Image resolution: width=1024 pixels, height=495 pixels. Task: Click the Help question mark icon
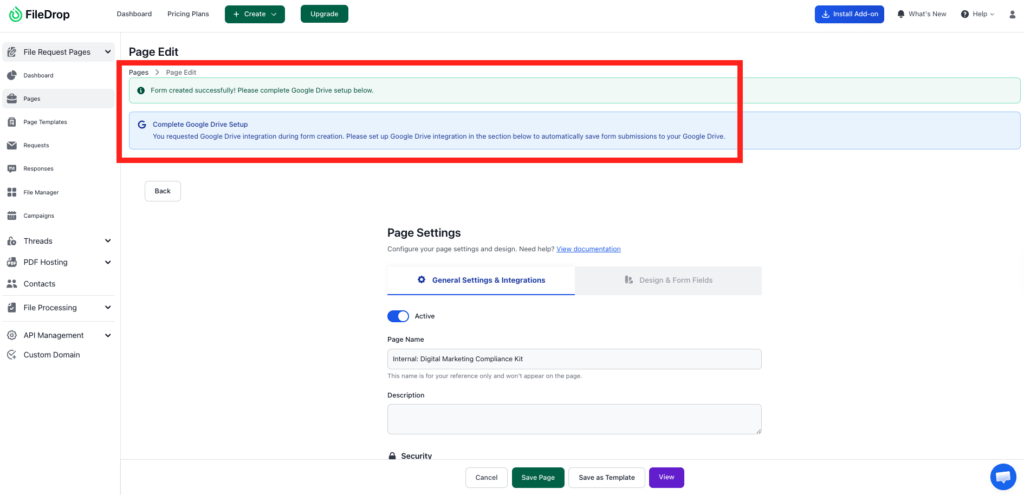[x=965, y=14]
